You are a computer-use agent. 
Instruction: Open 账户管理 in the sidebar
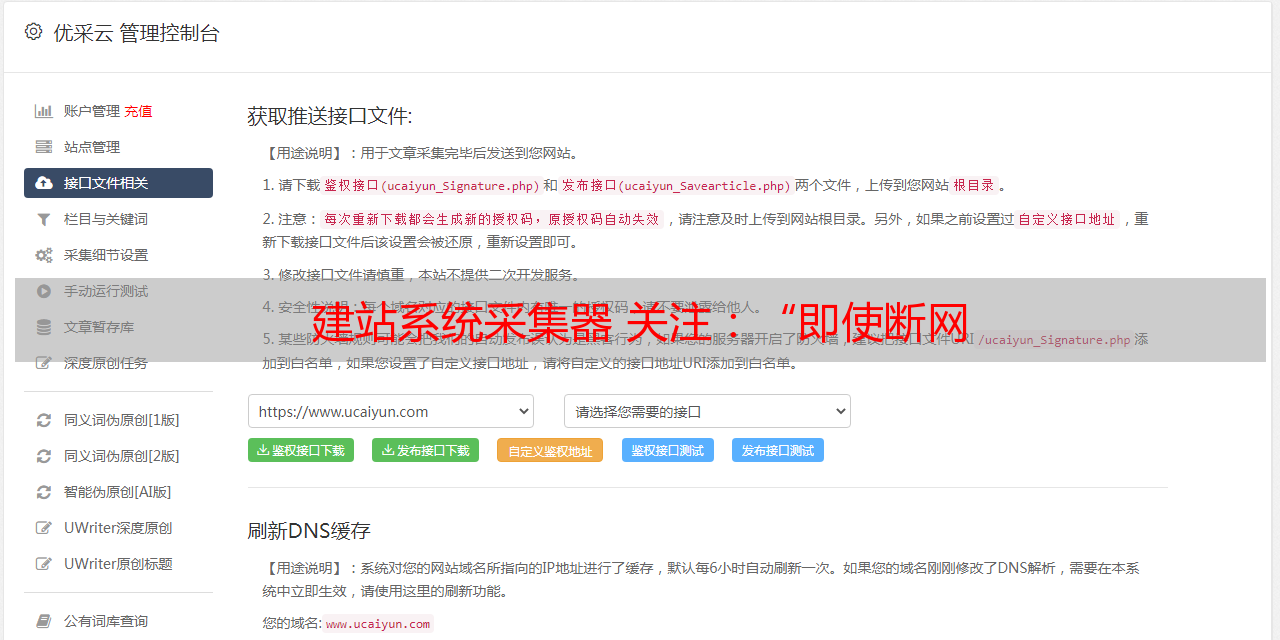click(x=92, y=111)
